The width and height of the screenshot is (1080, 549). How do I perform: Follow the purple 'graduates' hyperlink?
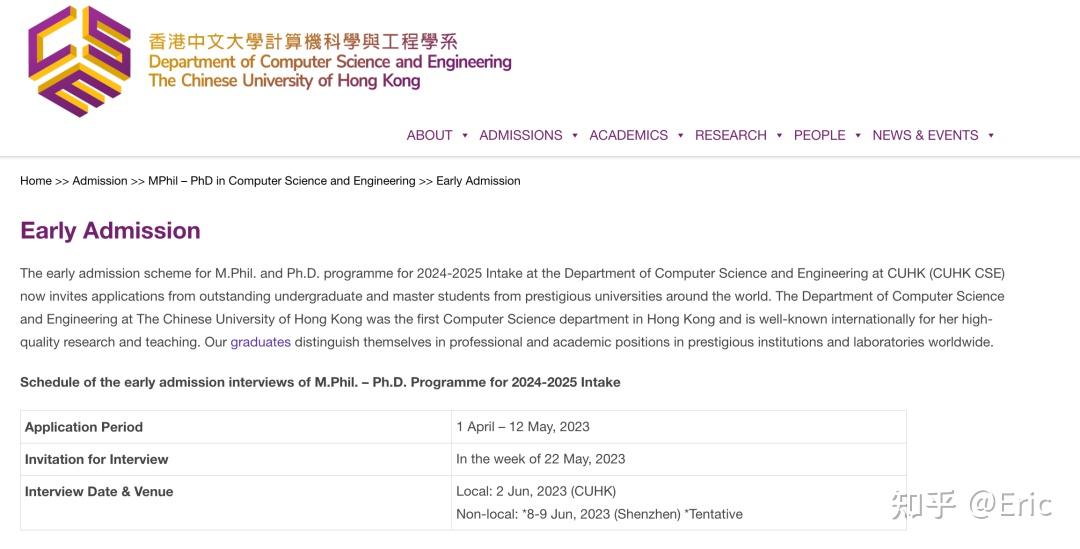pos(260,342)
